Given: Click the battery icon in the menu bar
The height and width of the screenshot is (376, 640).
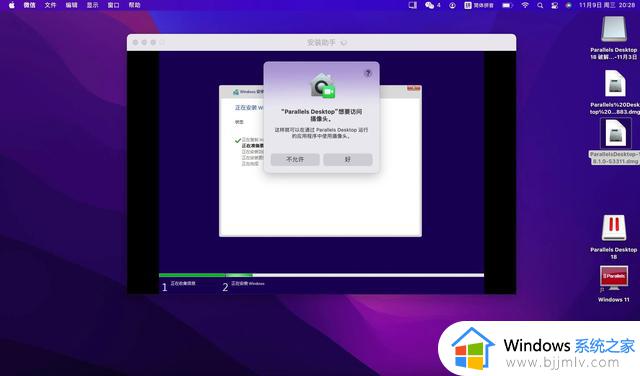Looking at the screenshot, I should (507, 5).
